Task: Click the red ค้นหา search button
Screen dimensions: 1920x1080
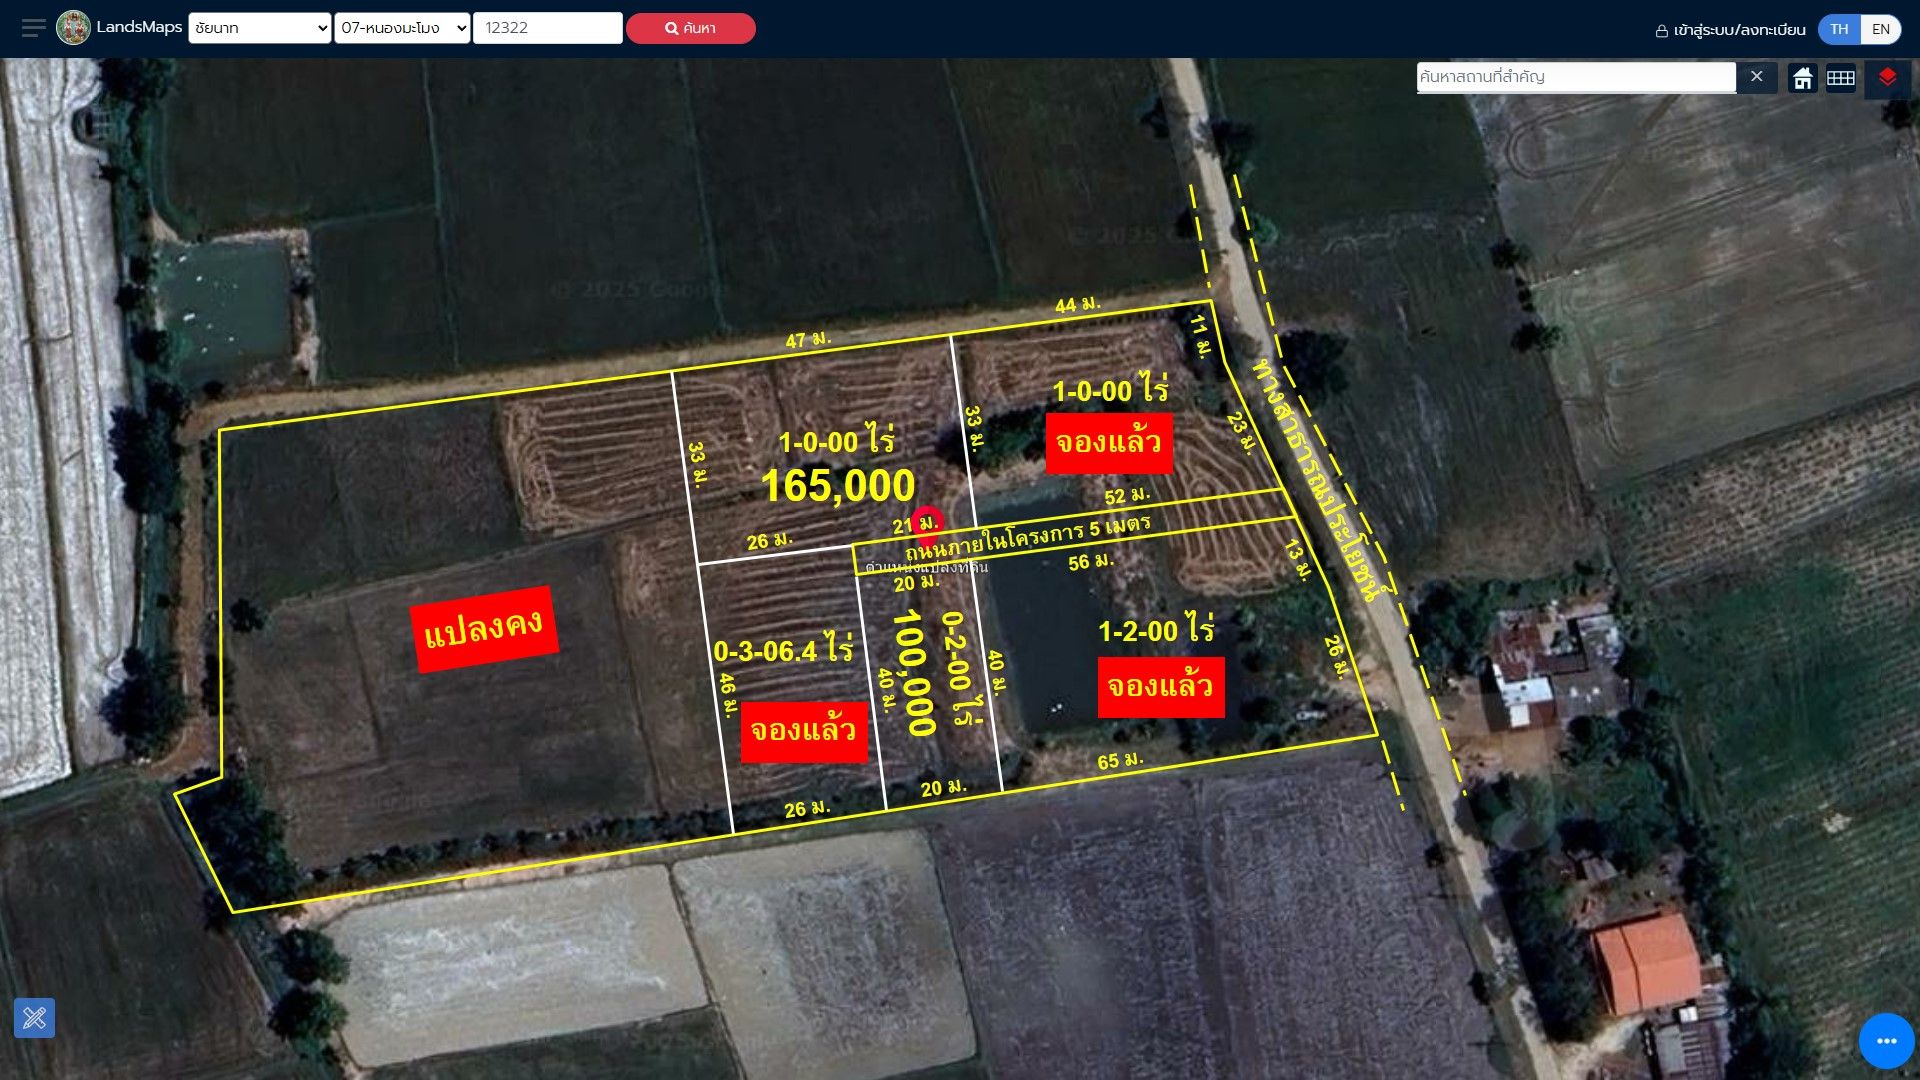Action: pyautogui.click(x=690, y=28)
